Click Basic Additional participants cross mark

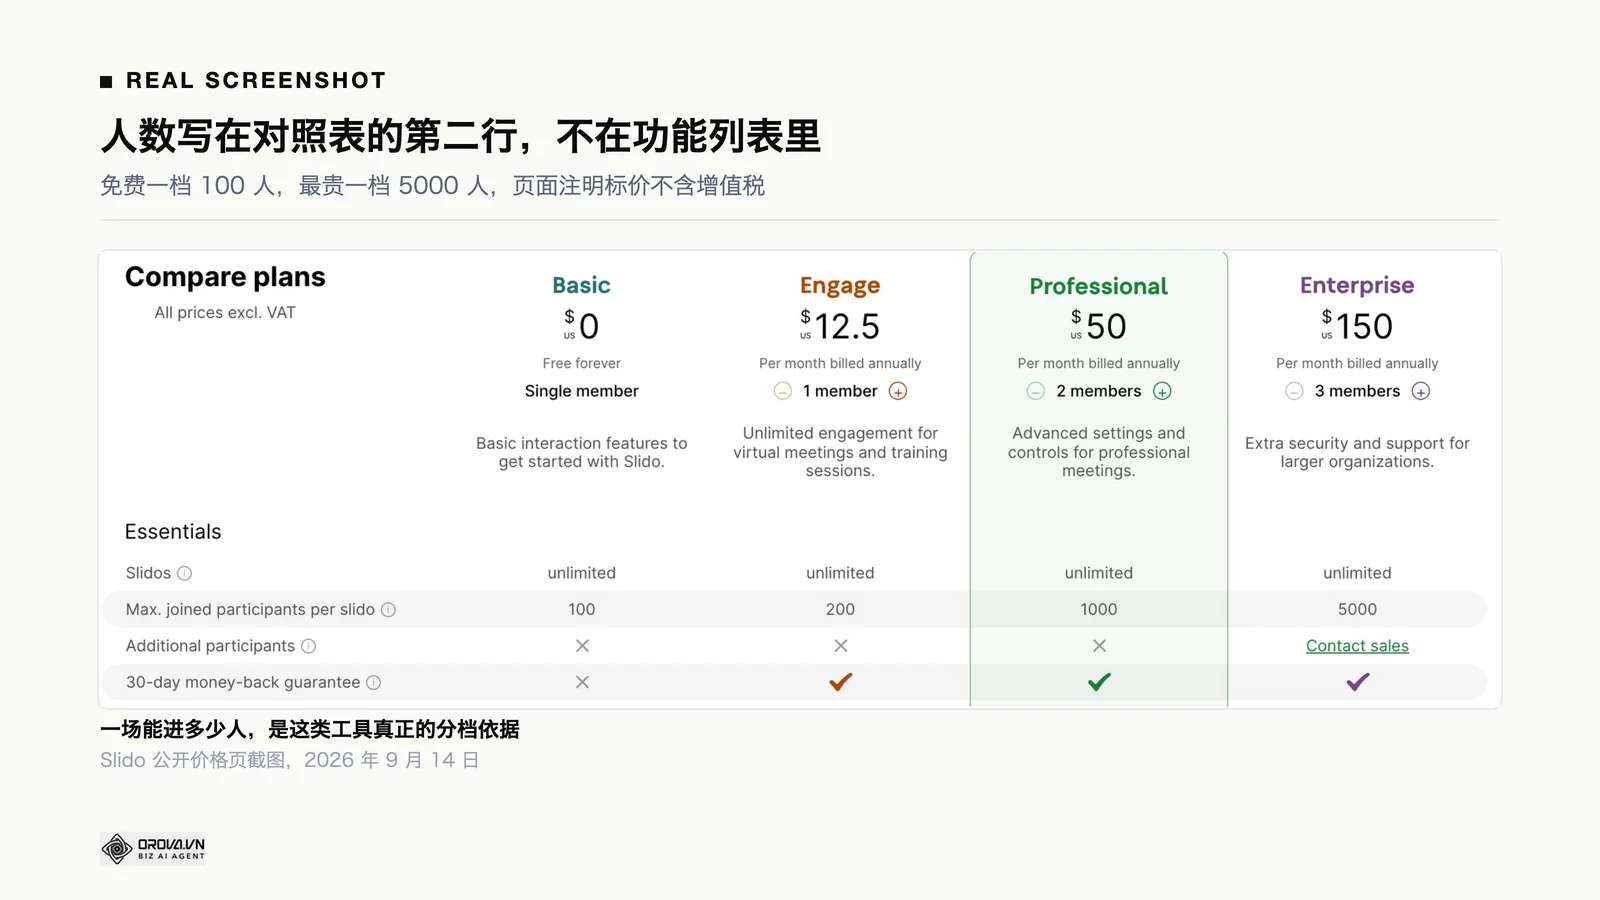pyautogui.click(x=582, y=646)
